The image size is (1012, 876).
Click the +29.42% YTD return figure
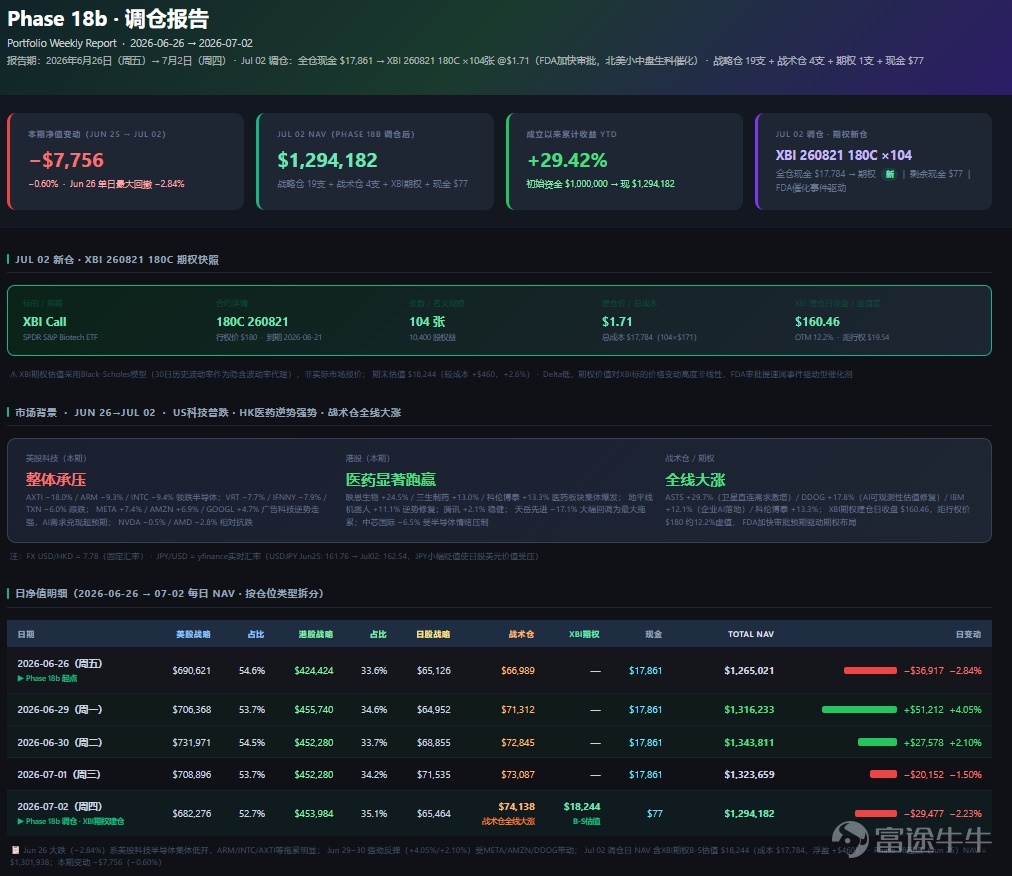point(567,160)
